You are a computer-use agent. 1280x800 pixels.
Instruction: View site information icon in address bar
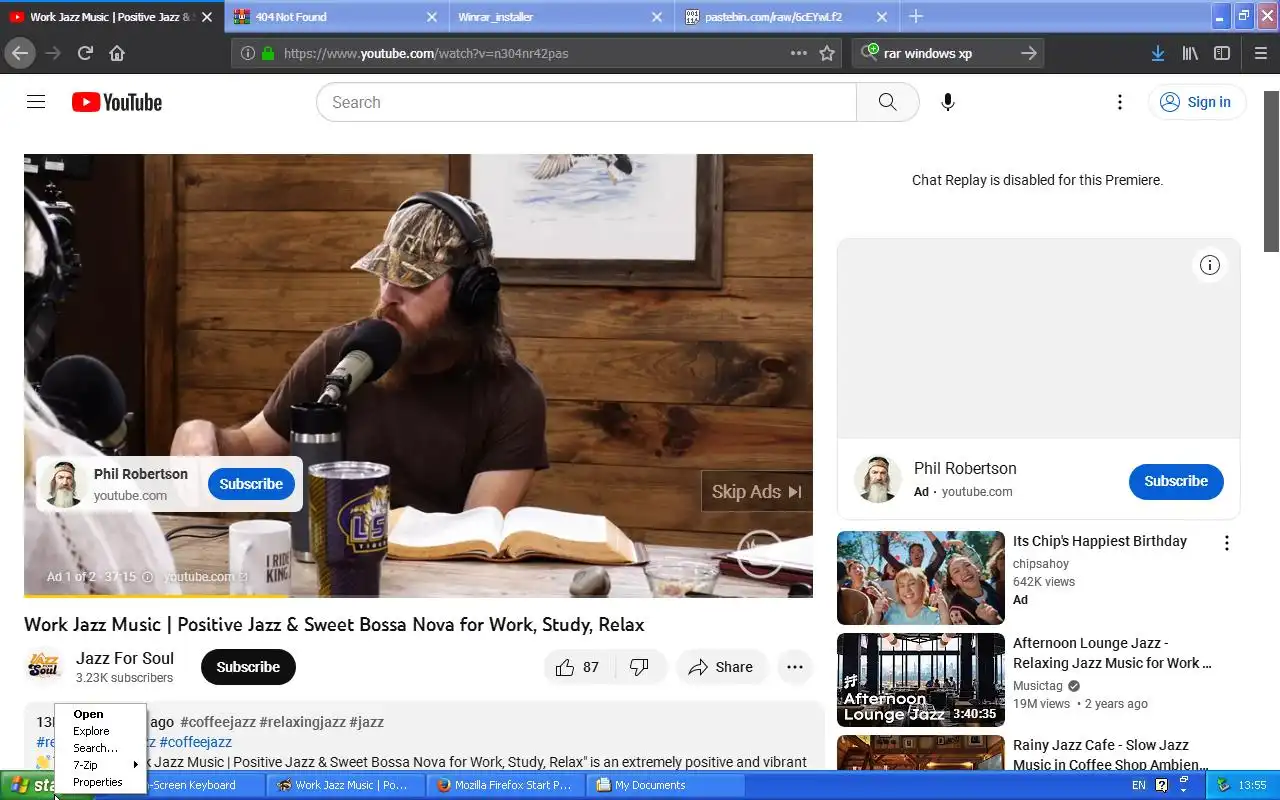tap(247, 53)
